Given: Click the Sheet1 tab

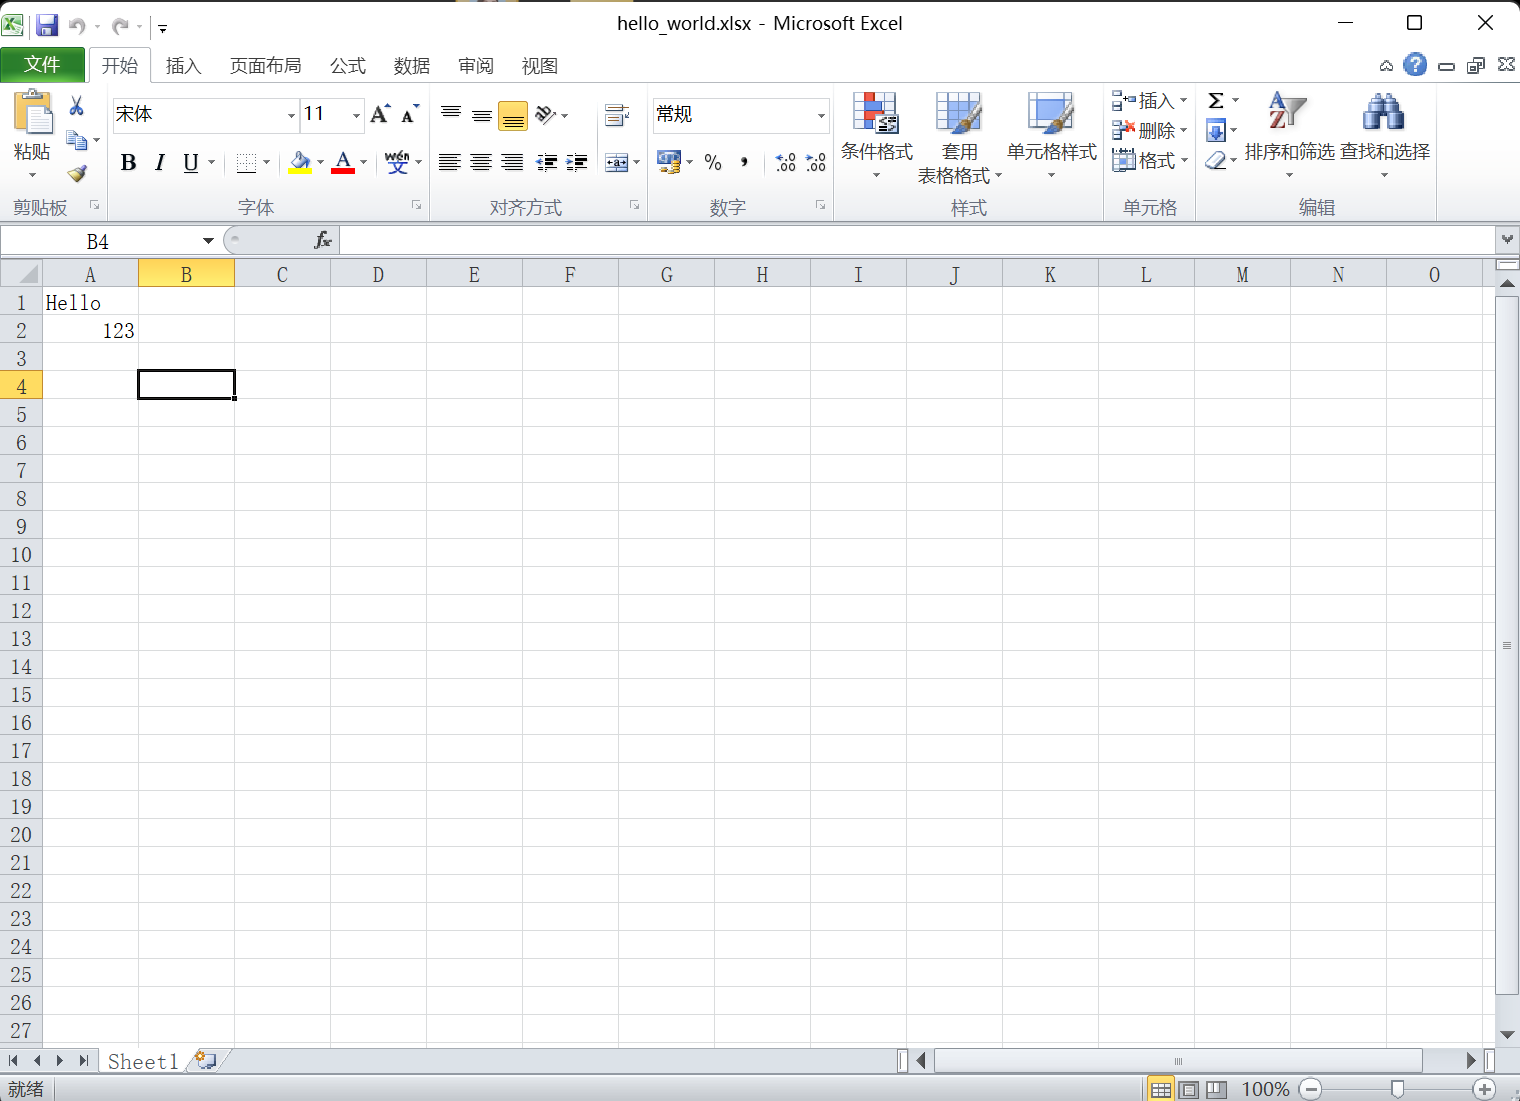Looking at the screenshot, I should pos(142,1061).
